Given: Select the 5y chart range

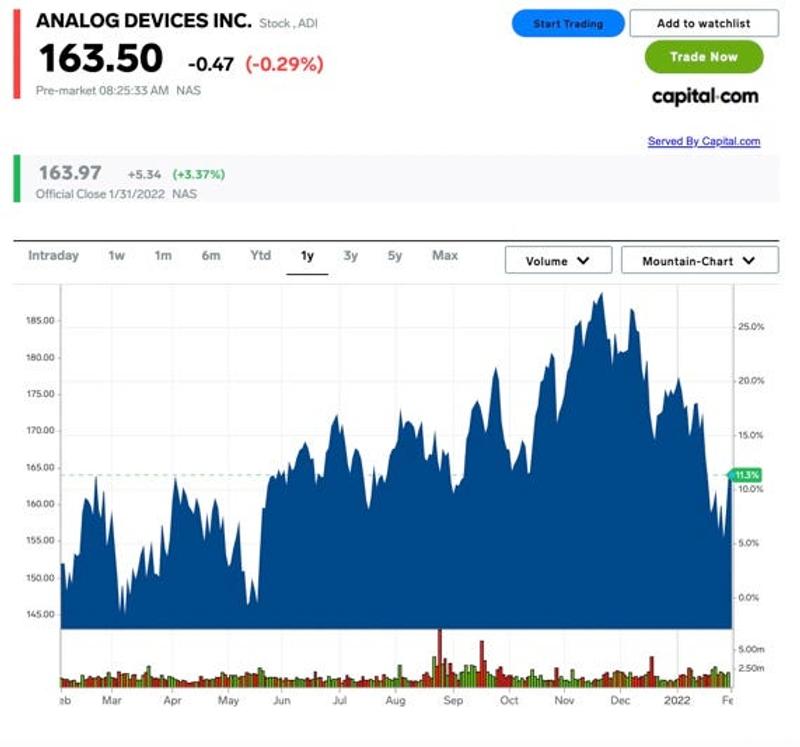Looking at the screenshot, I should point(395,256).
